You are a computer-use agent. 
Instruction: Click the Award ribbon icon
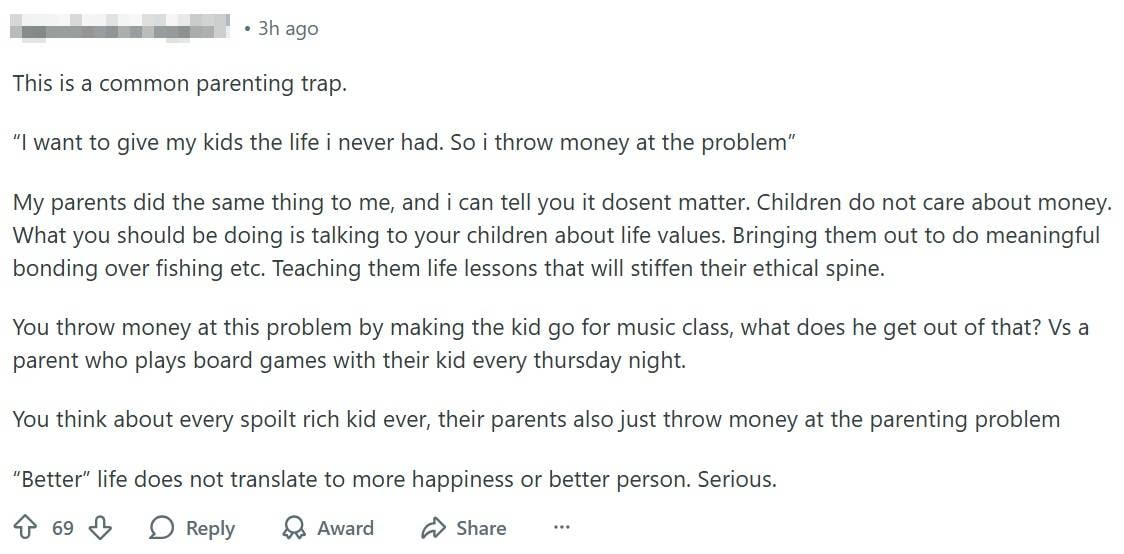tap(293, 528)
